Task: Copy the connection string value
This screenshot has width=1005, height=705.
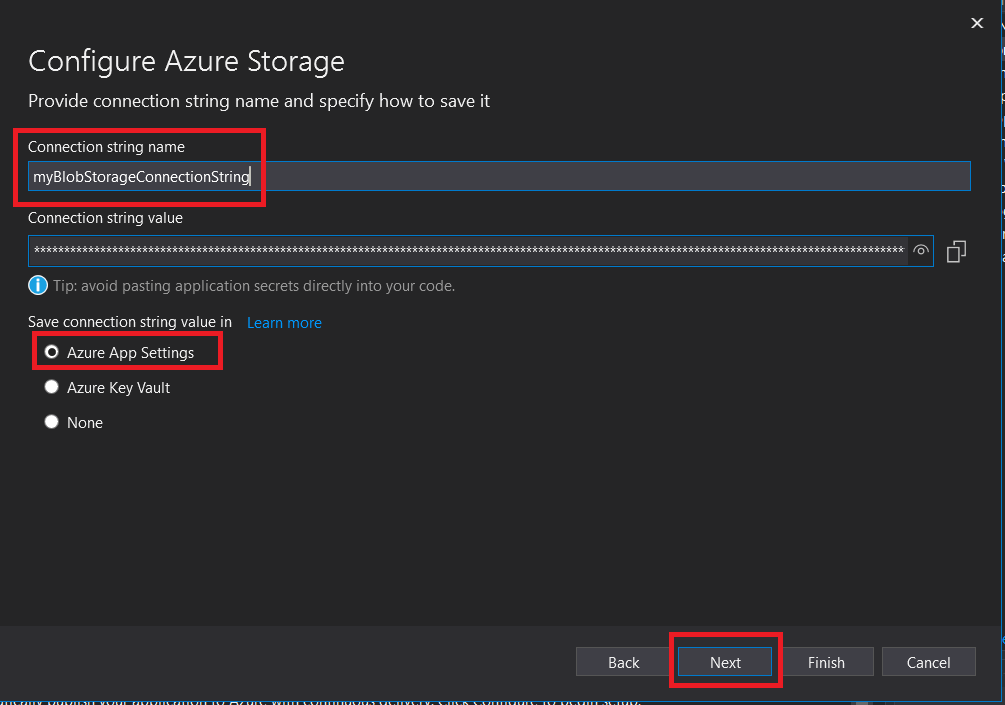Action: [956, 251]
